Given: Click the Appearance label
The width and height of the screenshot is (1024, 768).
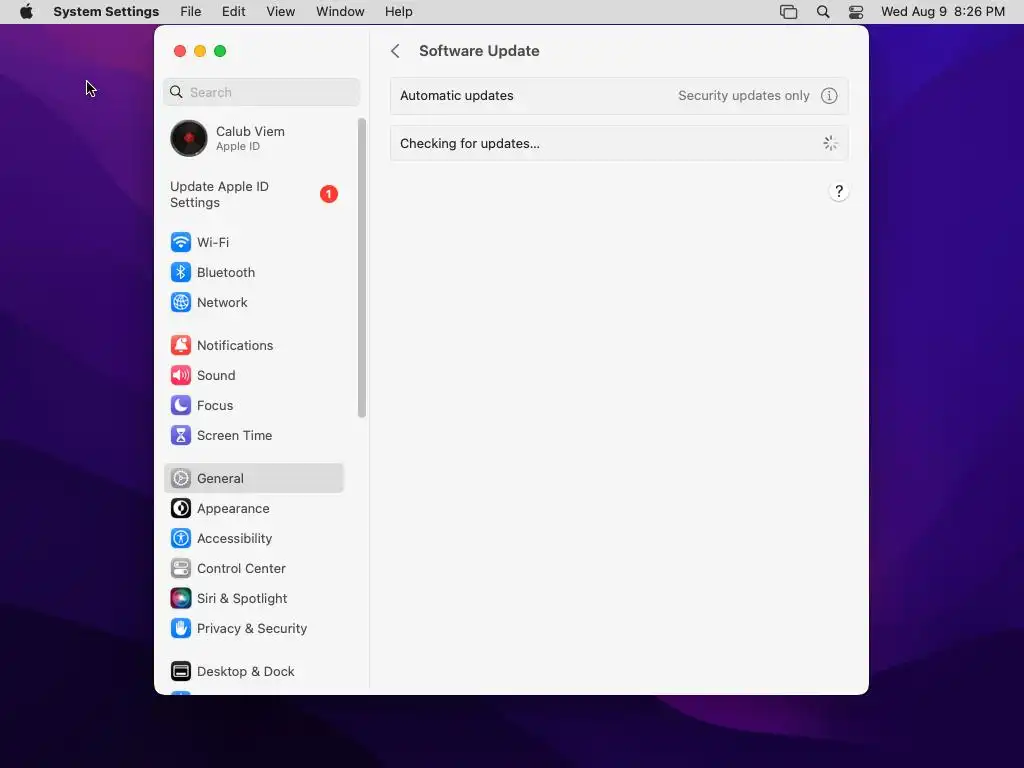Looking at the screenshot, I should [233, 509].
